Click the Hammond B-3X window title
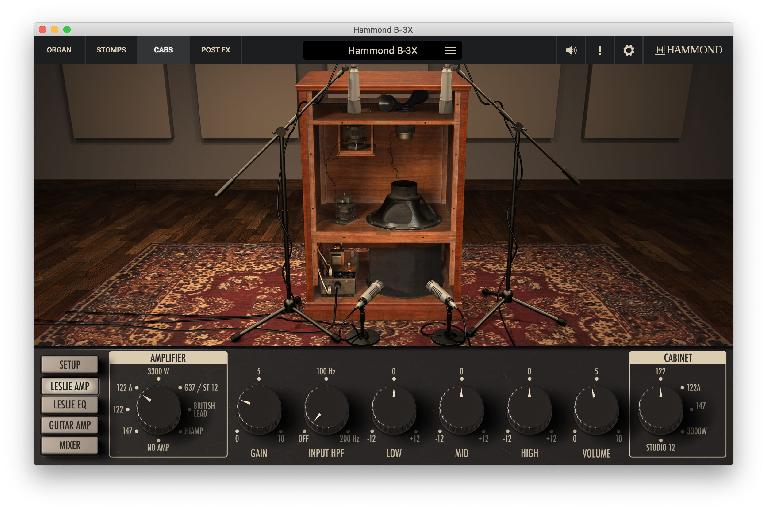The height and width of the screenshot is (511, 768). pyautogui.click(x=383, y=30)
